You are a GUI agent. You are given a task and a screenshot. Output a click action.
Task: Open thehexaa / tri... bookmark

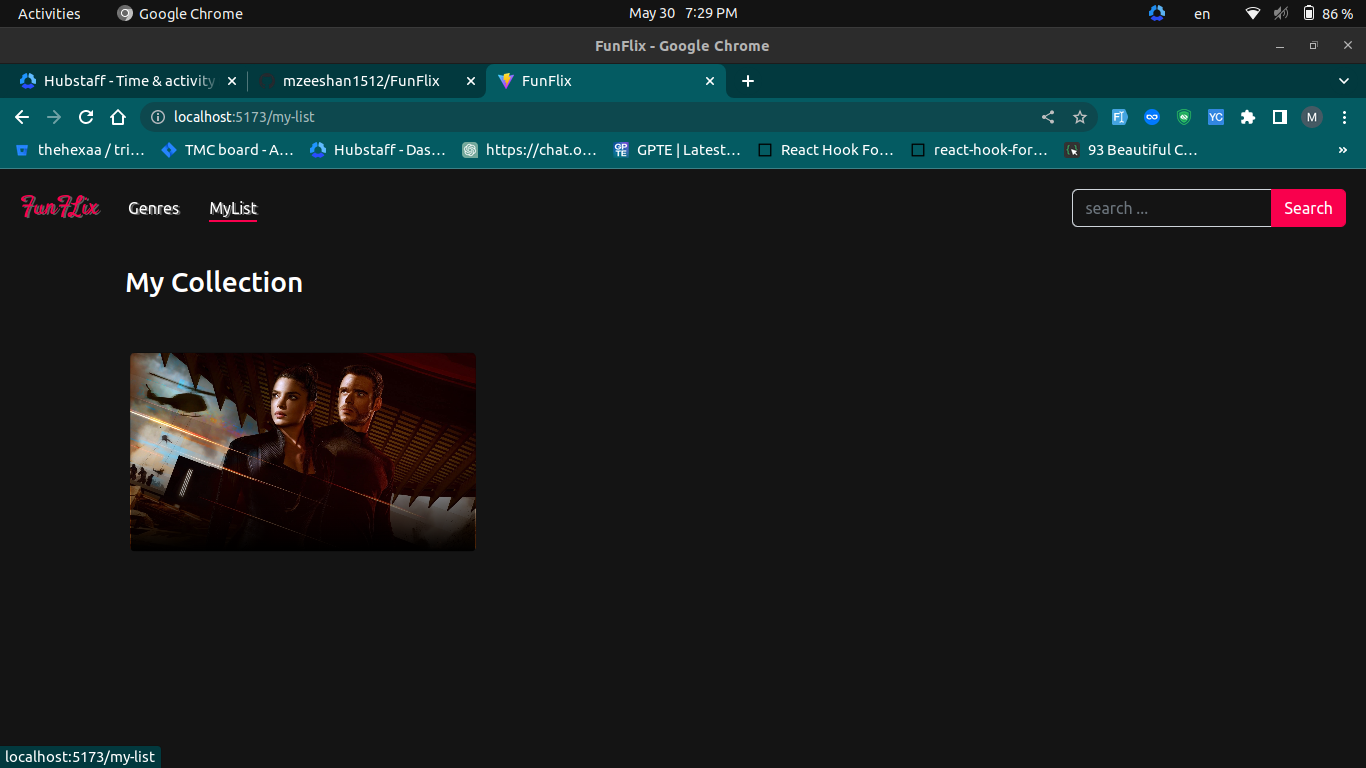(80, 150)
